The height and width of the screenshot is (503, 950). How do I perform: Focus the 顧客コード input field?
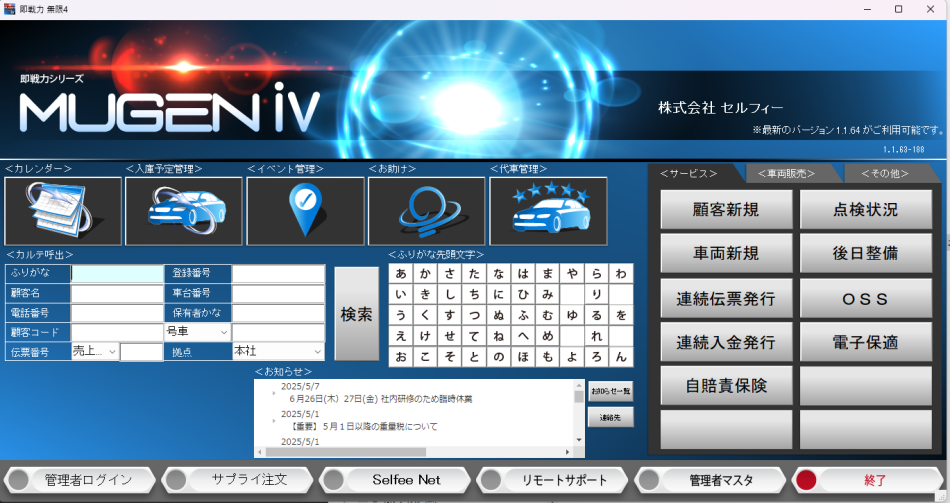(x=118, y=332)
